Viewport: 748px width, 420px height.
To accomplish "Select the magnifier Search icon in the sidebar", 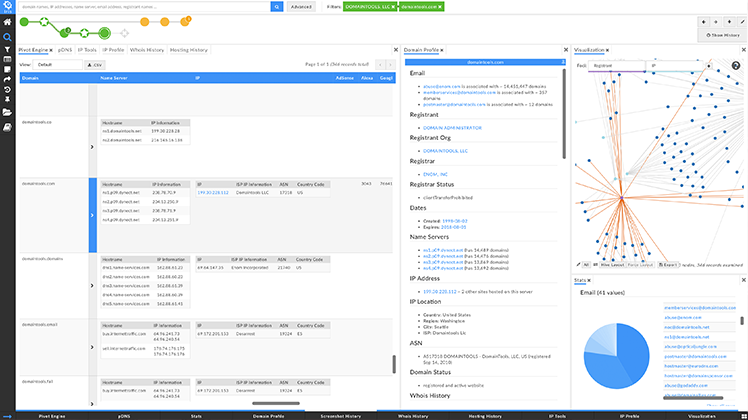I will (7, 37).
